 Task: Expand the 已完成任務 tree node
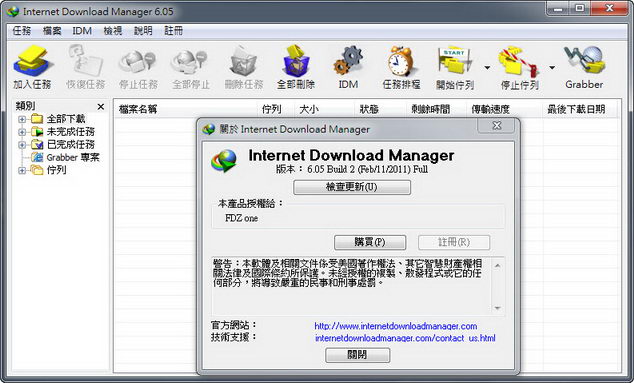(x=22, y=145)
